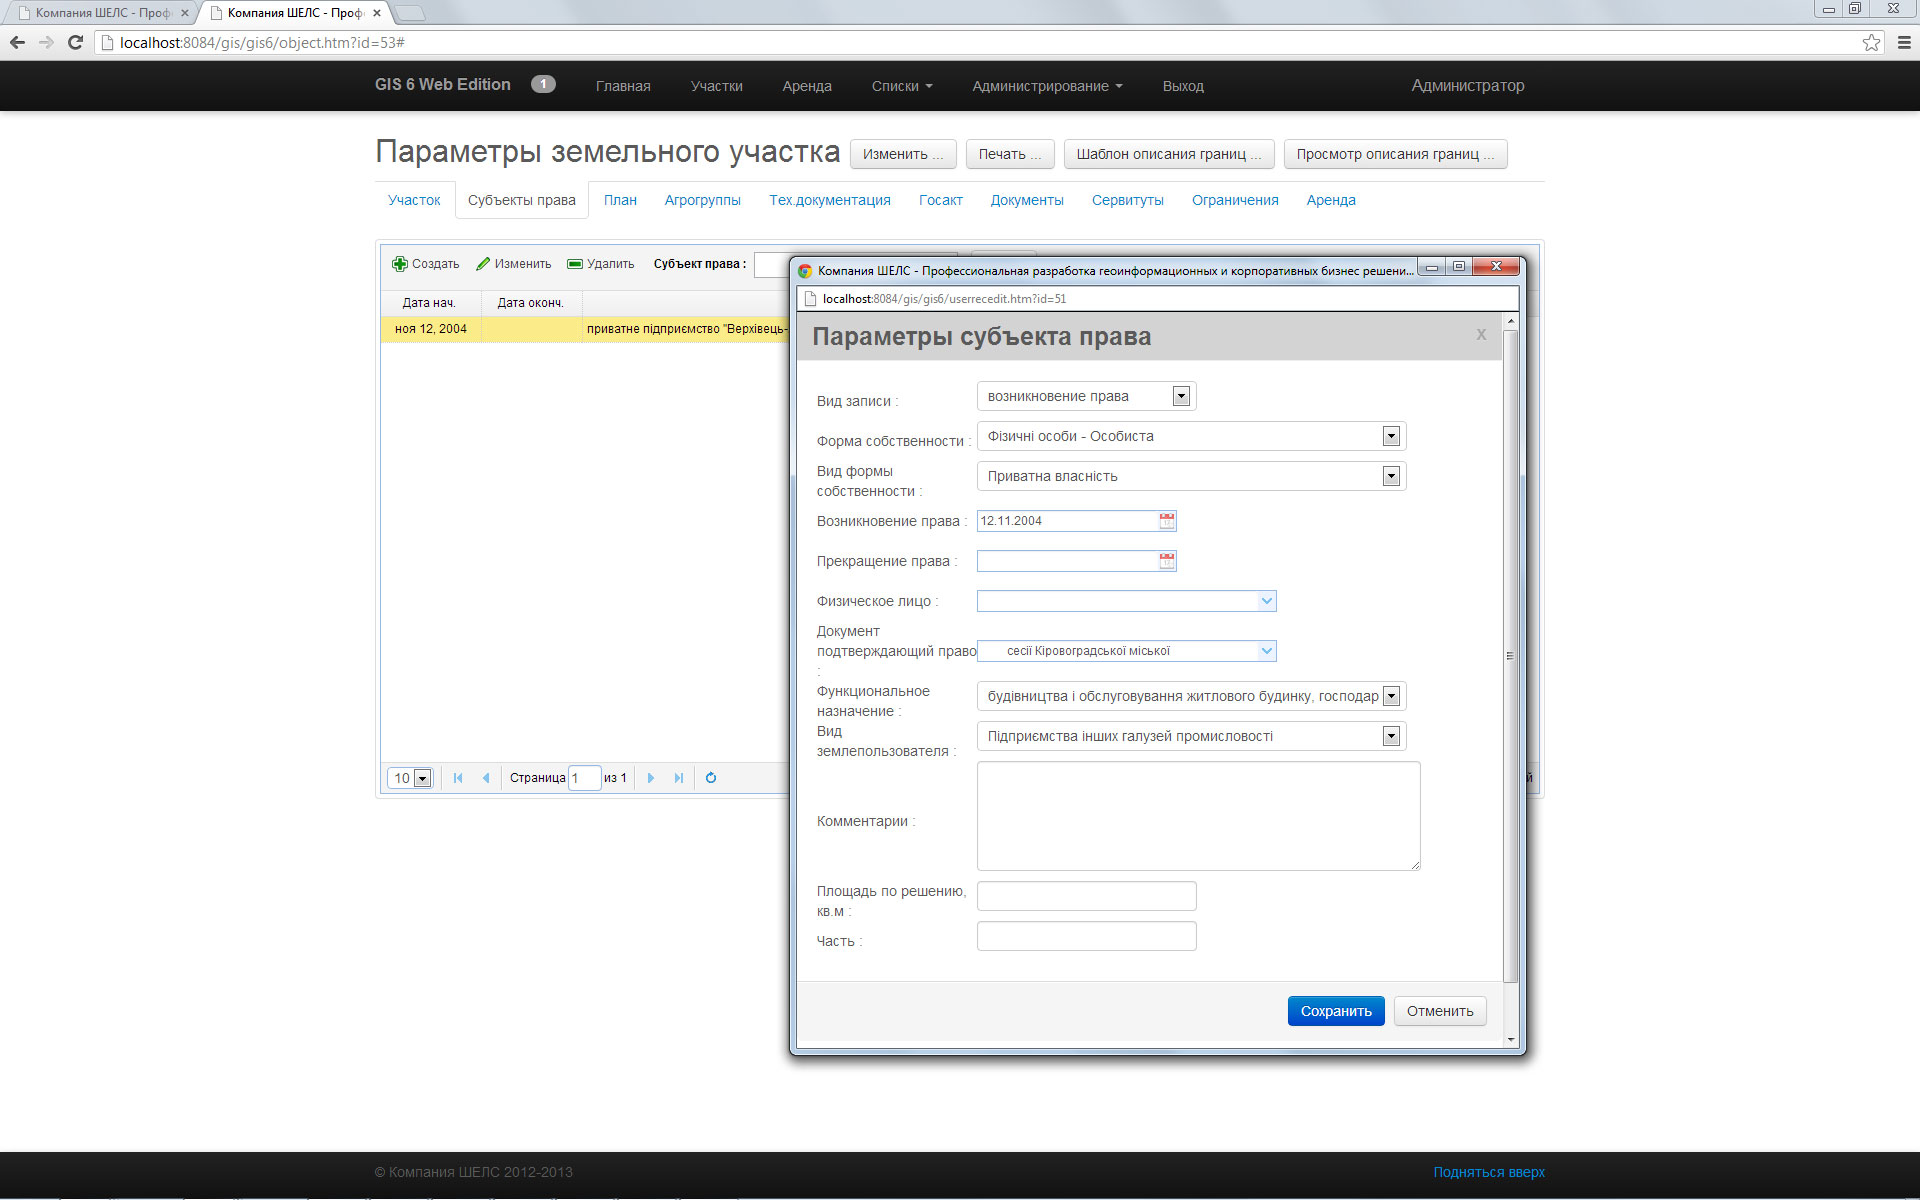This screenshot has width=1920, height=1200.
Task: Click Отменить button
Action: click(x=1439, y=1011)
